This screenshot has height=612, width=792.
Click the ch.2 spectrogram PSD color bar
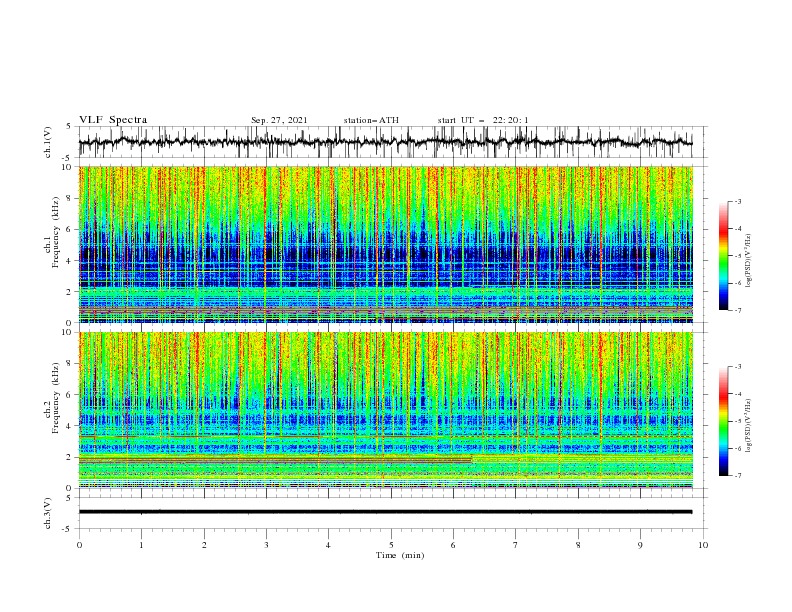point(724,421)
